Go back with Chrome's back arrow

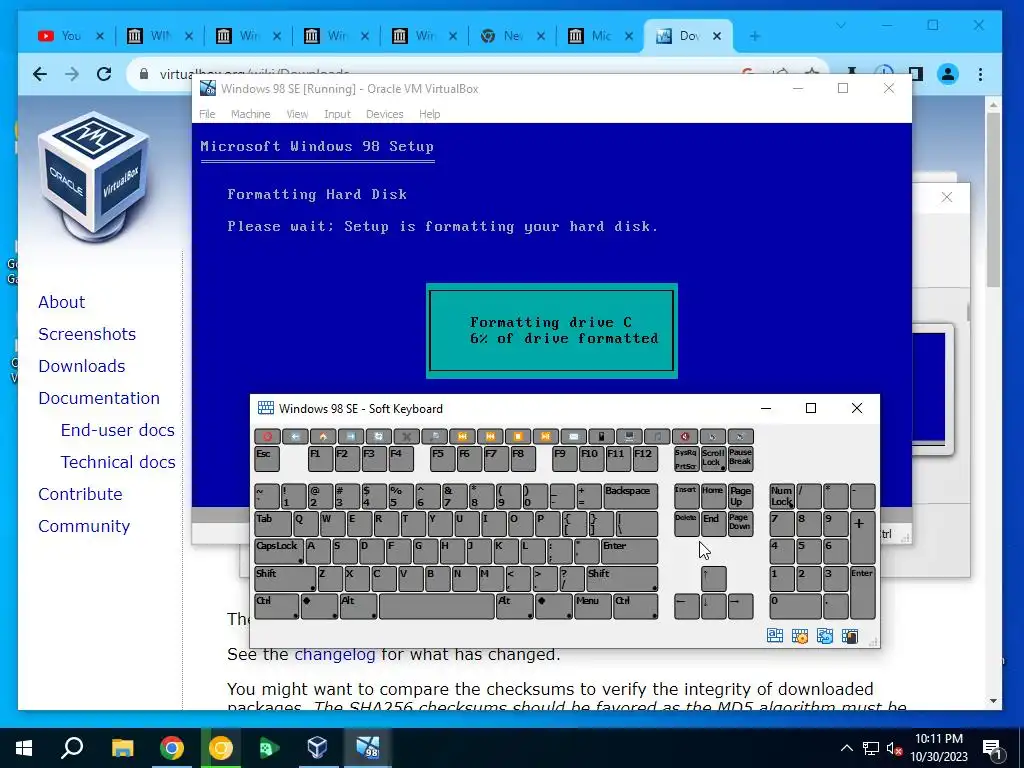(x=40, y=74)
